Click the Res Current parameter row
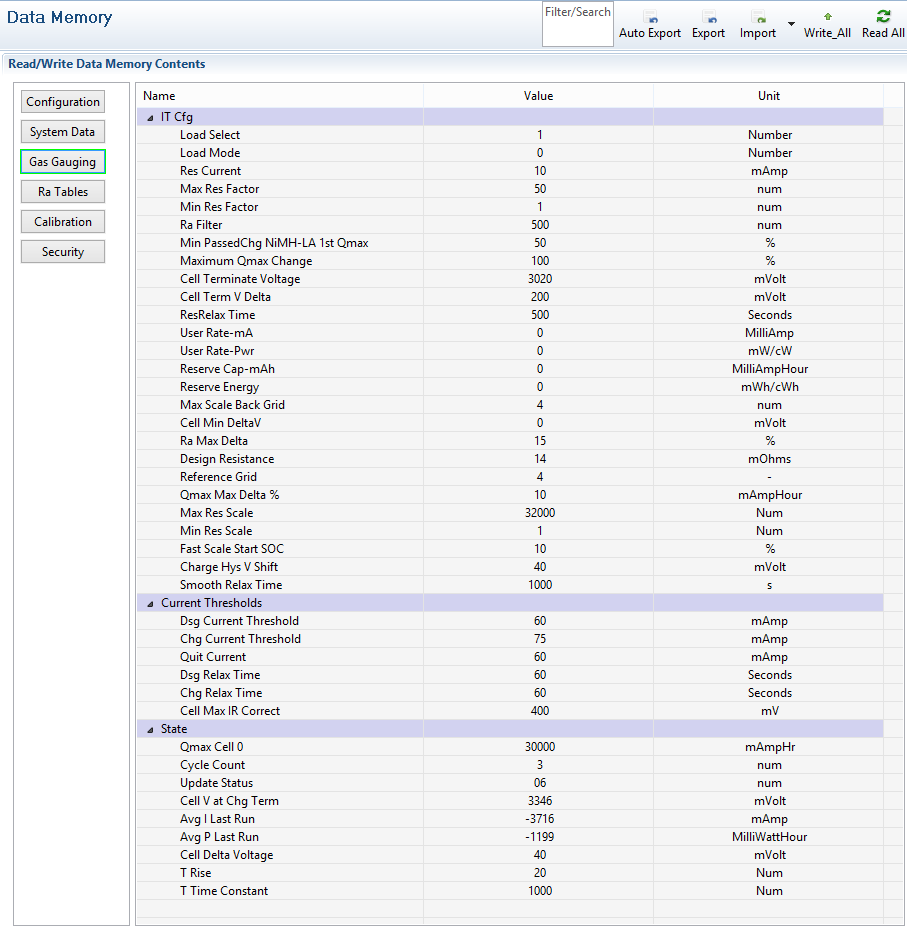The height and width of the screenshot is (930, 907). tap(510, 171)
